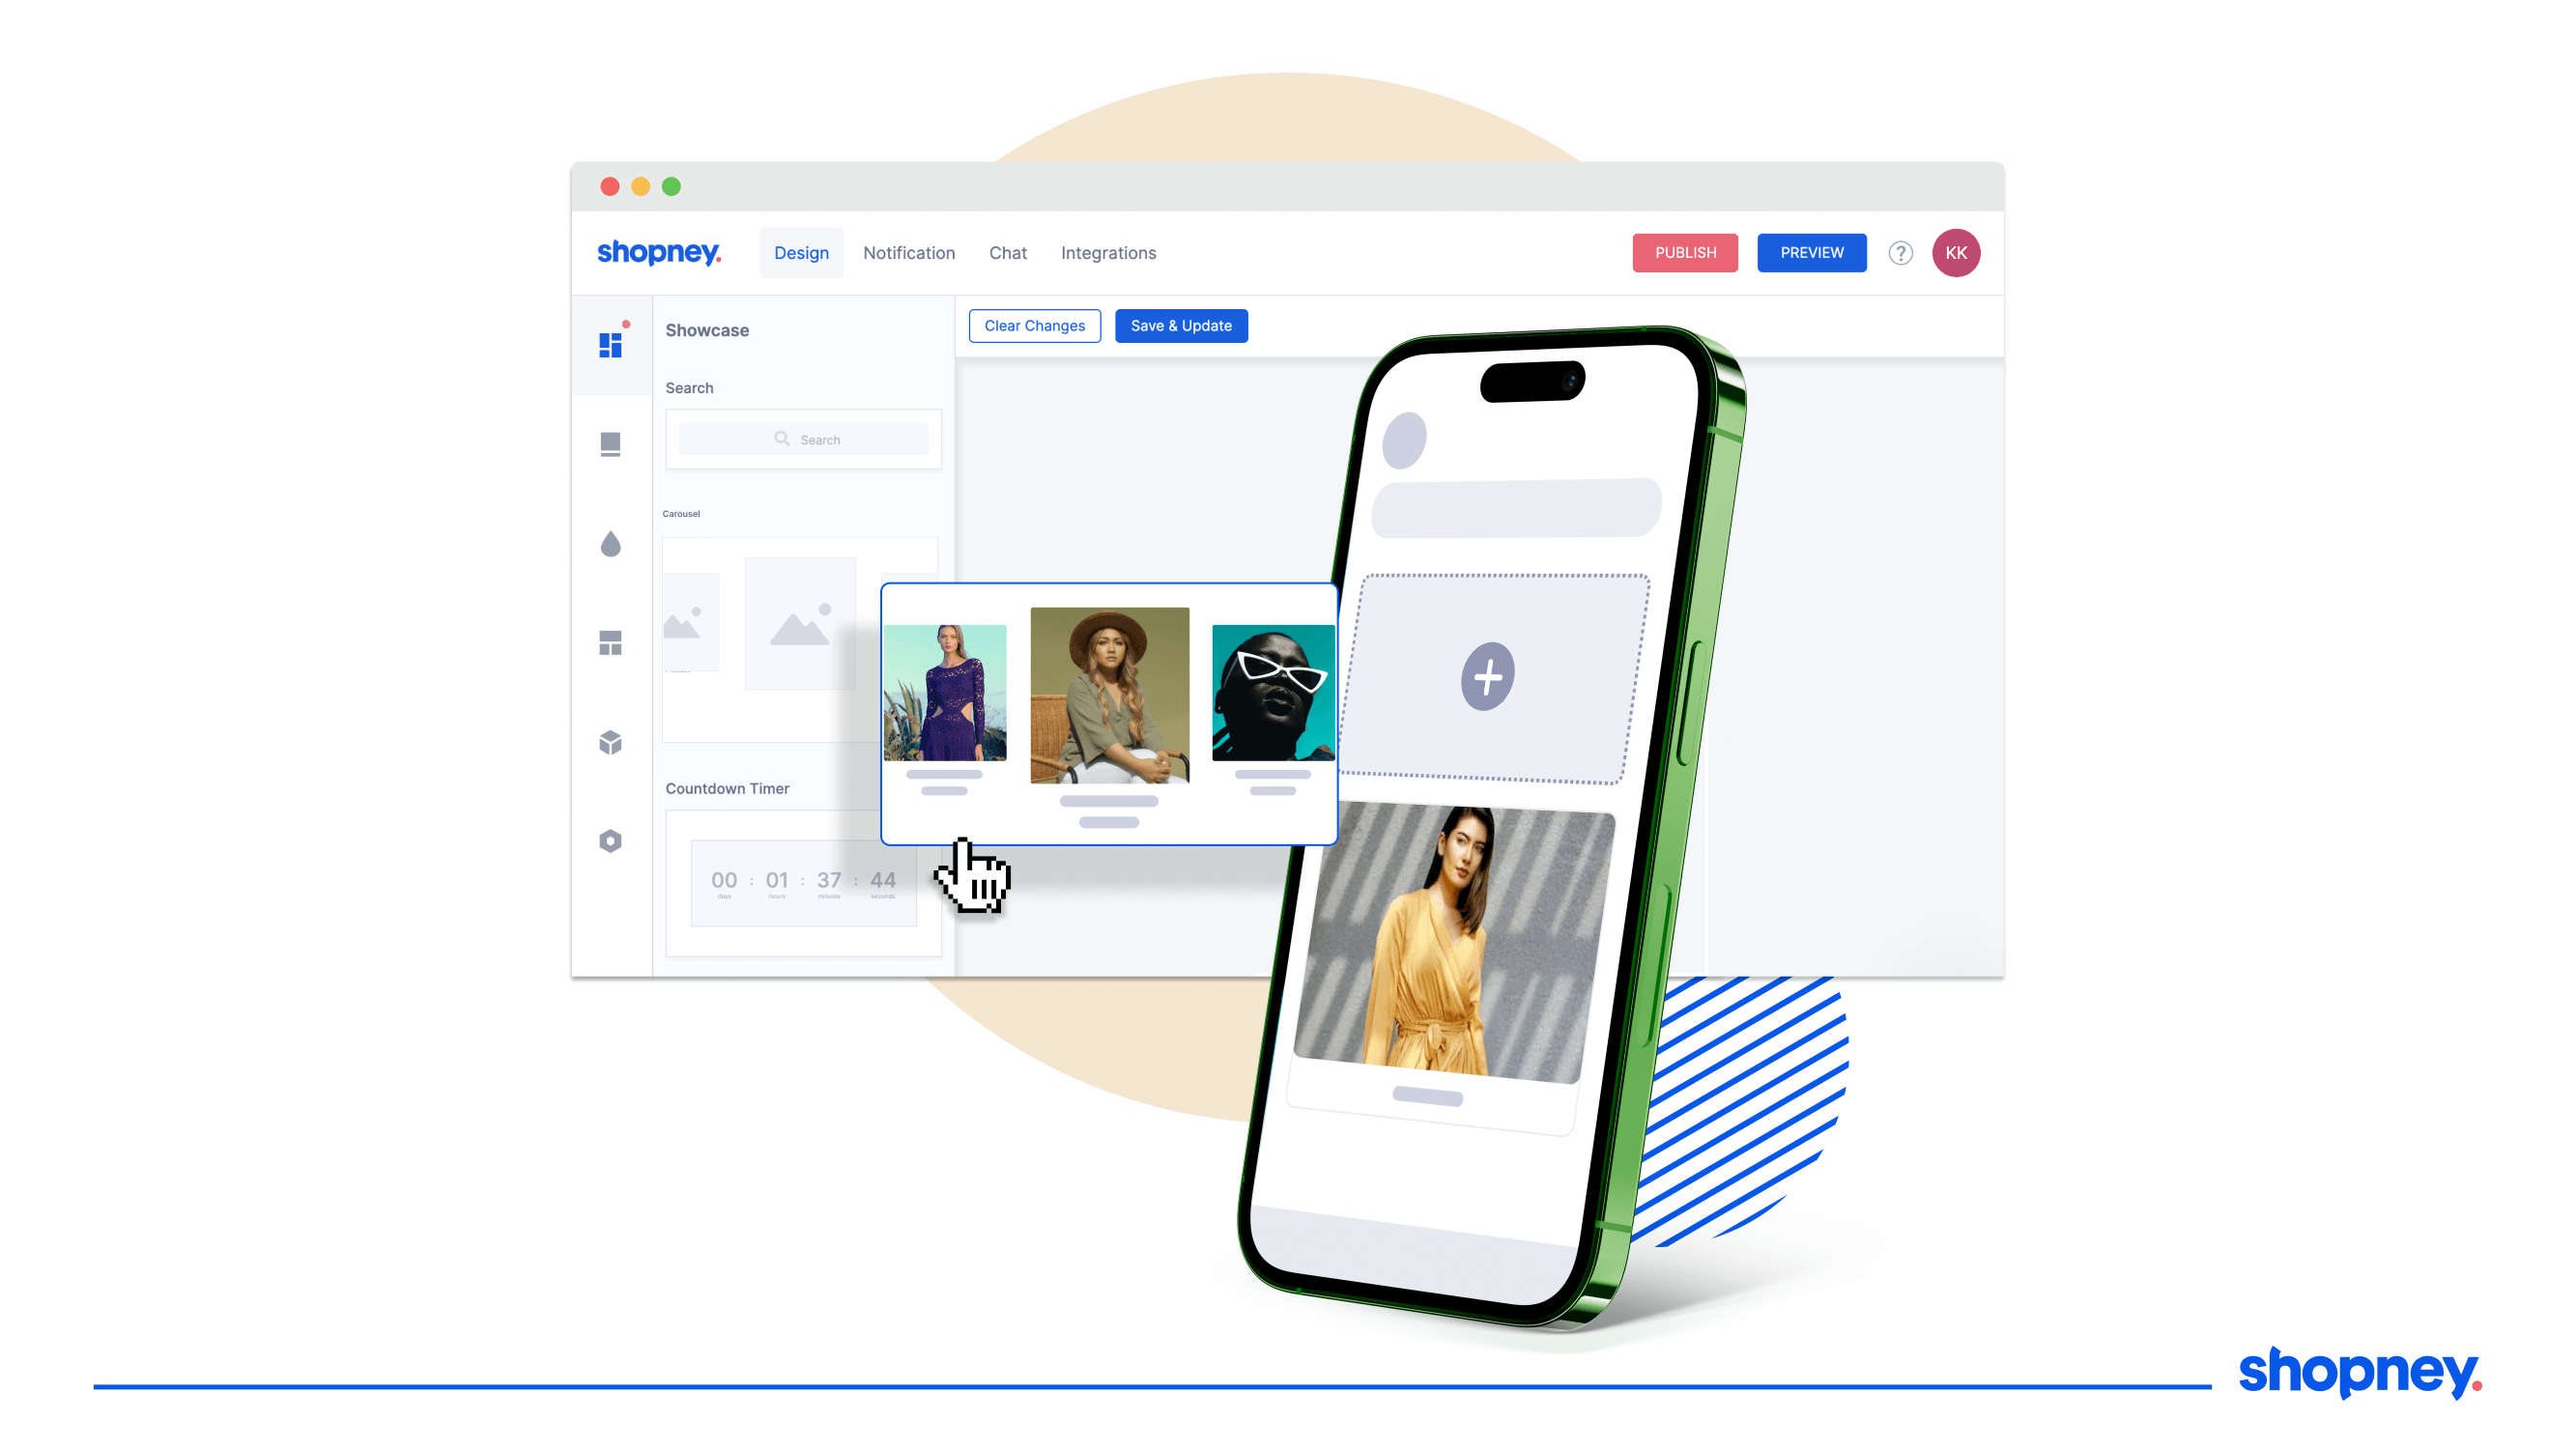Click the Clear Changes button
The width and height of the screenshot is (2576, 1450).
[1035, 326]
